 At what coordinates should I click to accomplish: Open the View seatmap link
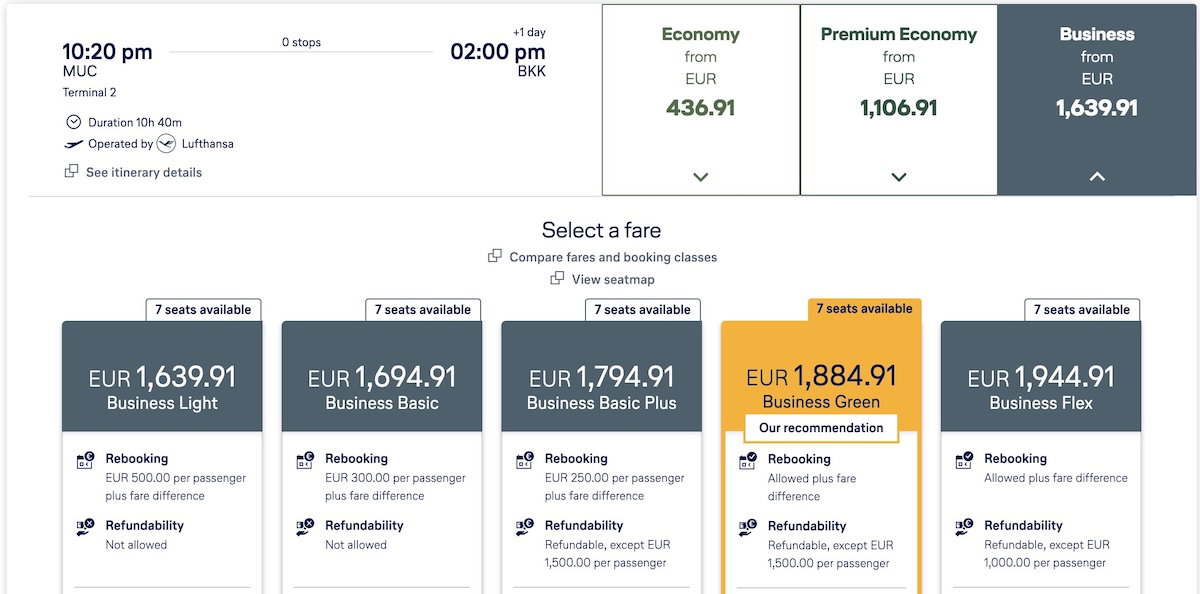[x=613, y=279]
